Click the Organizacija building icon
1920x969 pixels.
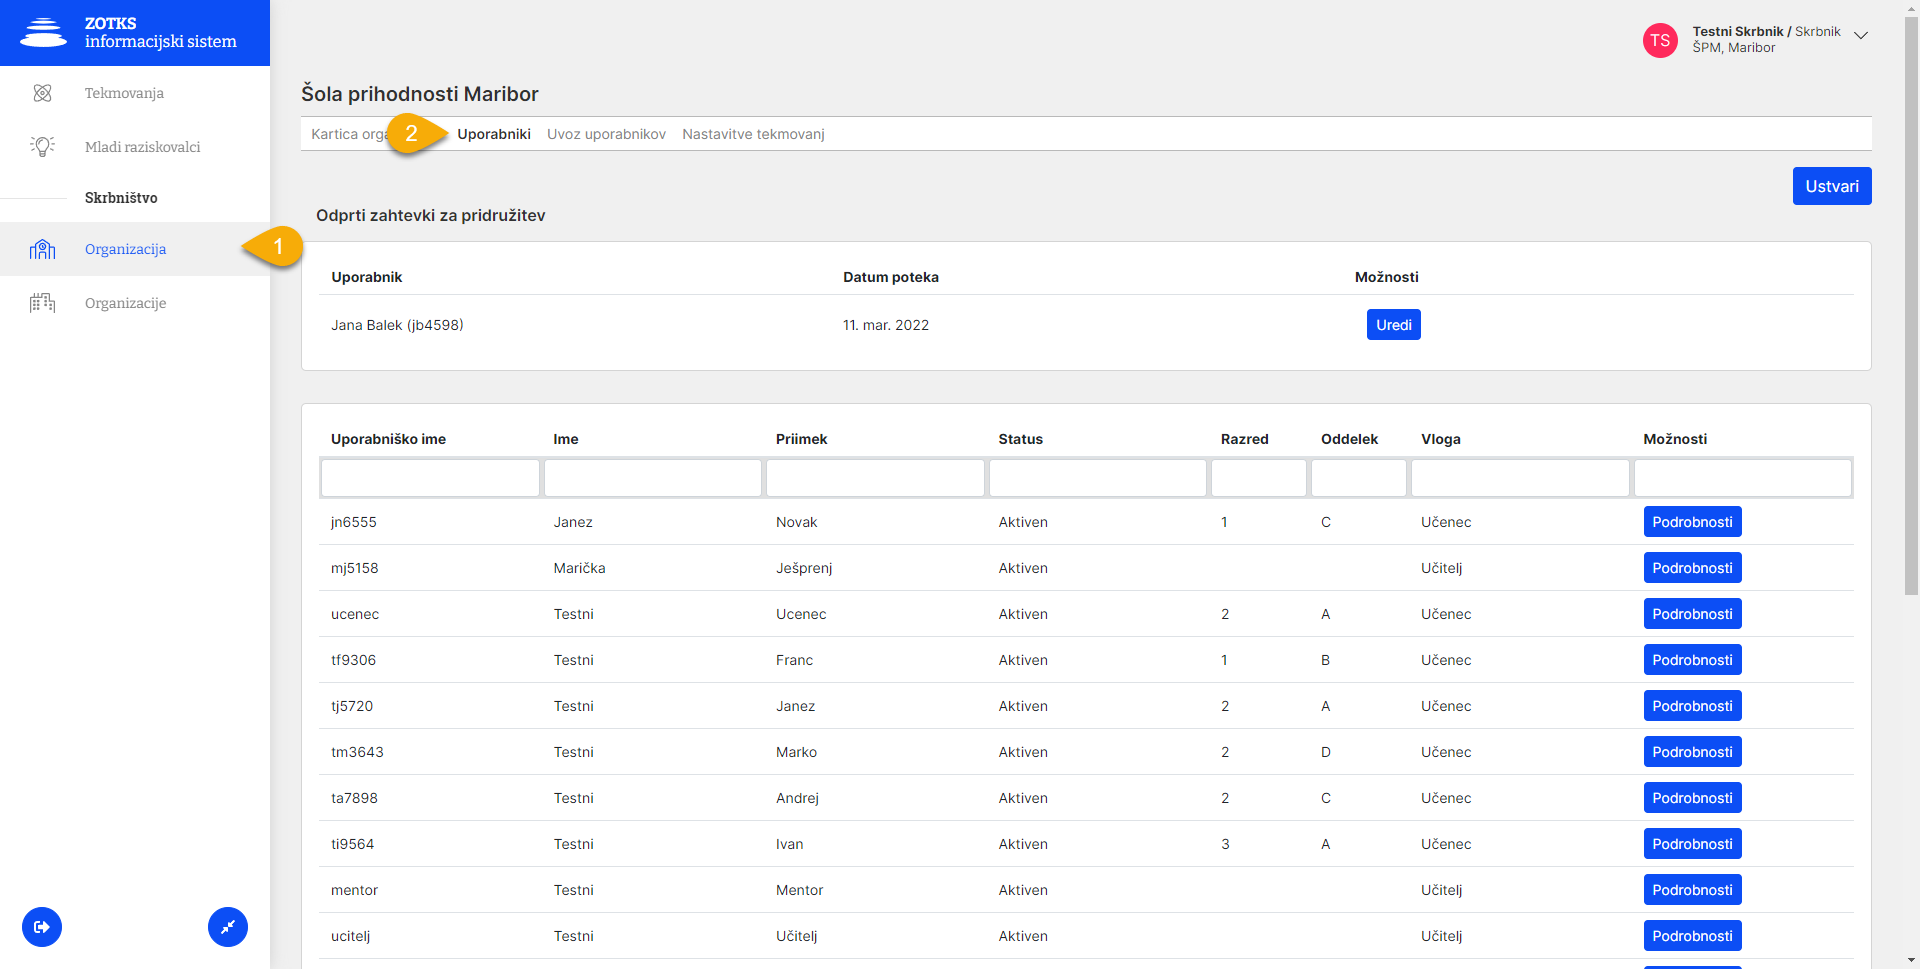(42, 249)
